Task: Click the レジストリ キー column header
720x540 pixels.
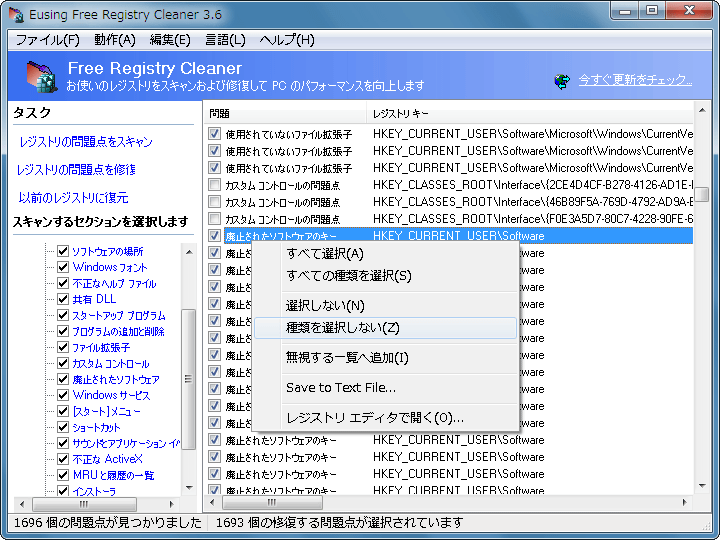Action: (x=530, y=113)
